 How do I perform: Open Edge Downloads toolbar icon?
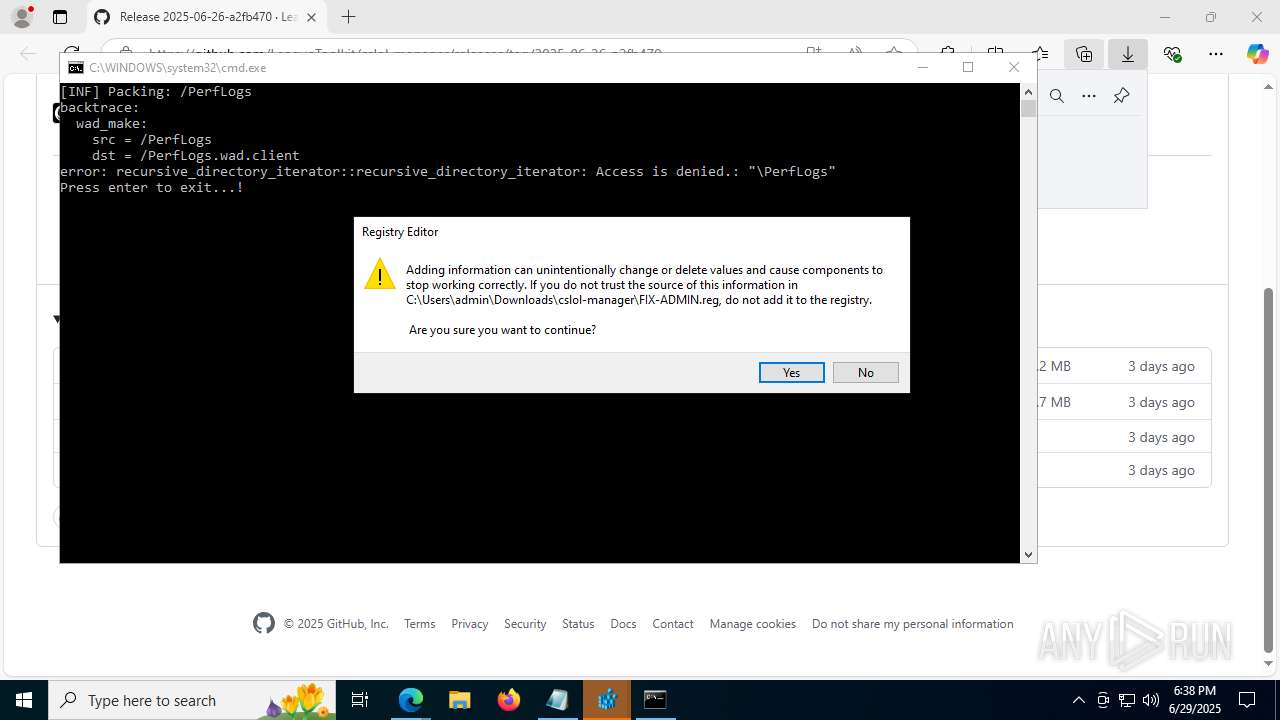point(1128,54)
